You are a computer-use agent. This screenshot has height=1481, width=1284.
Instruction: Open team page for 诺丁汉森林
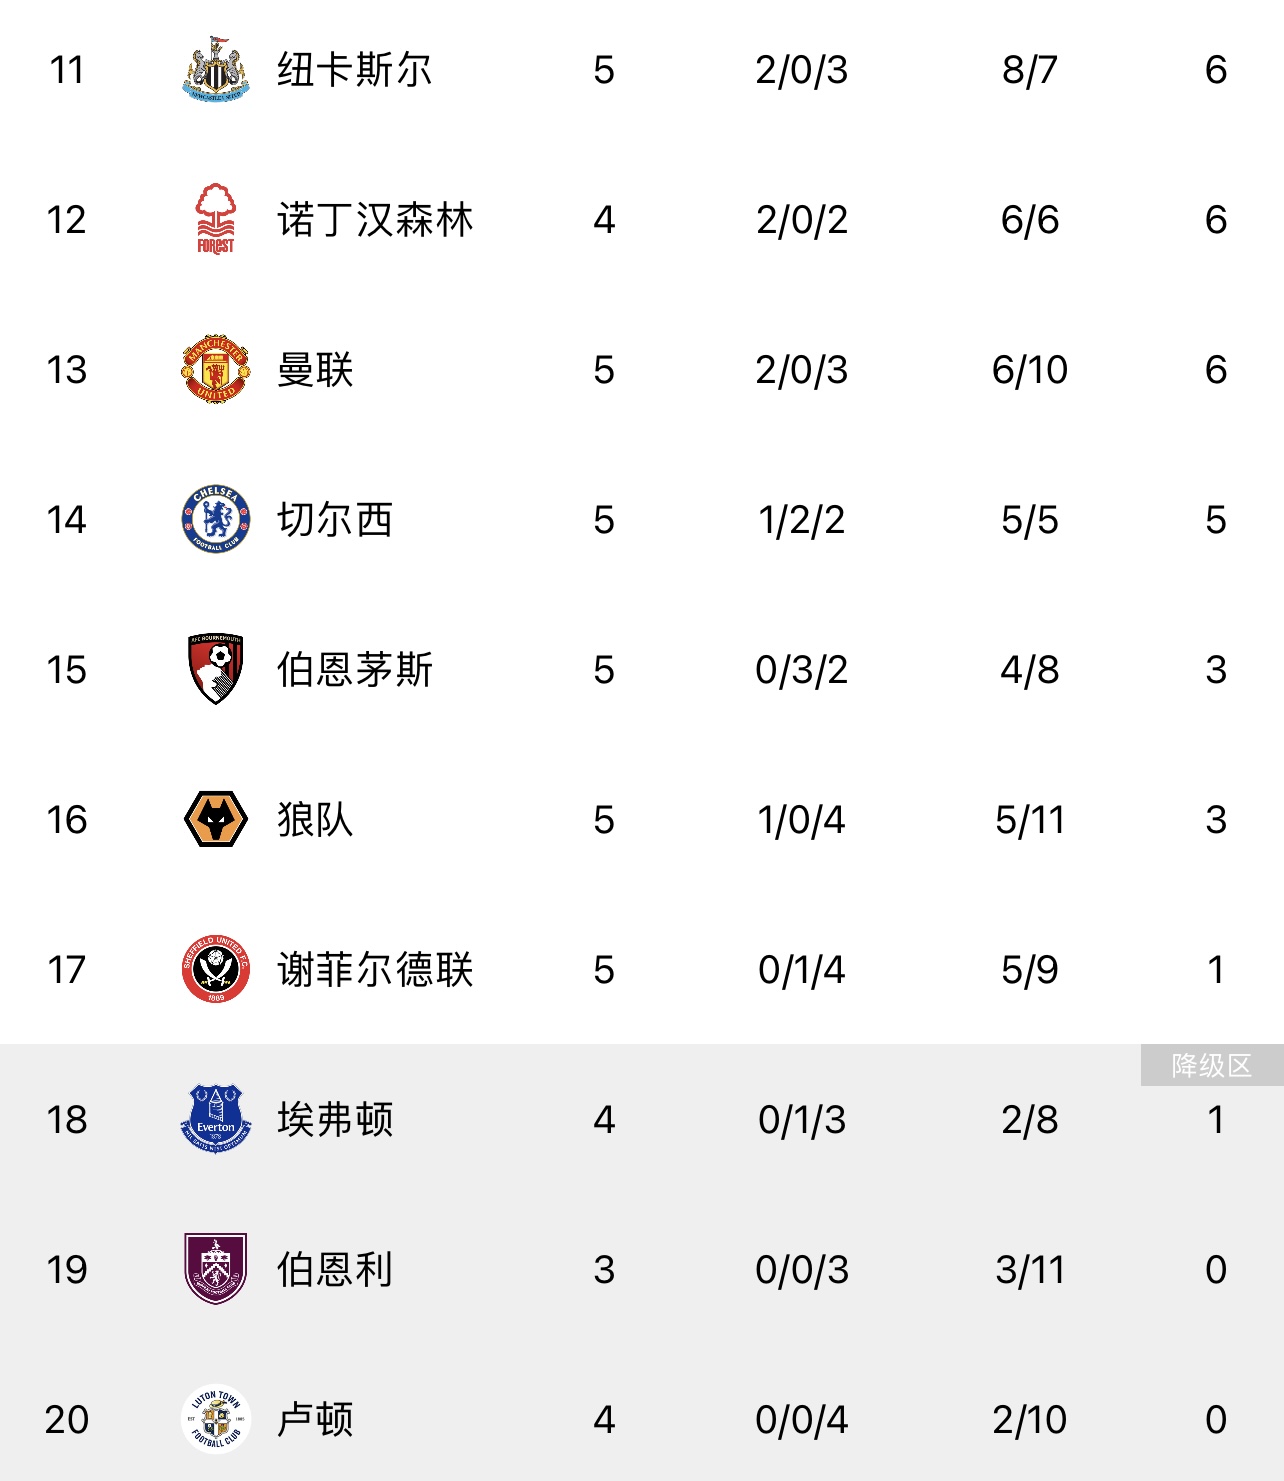point(375,220)
